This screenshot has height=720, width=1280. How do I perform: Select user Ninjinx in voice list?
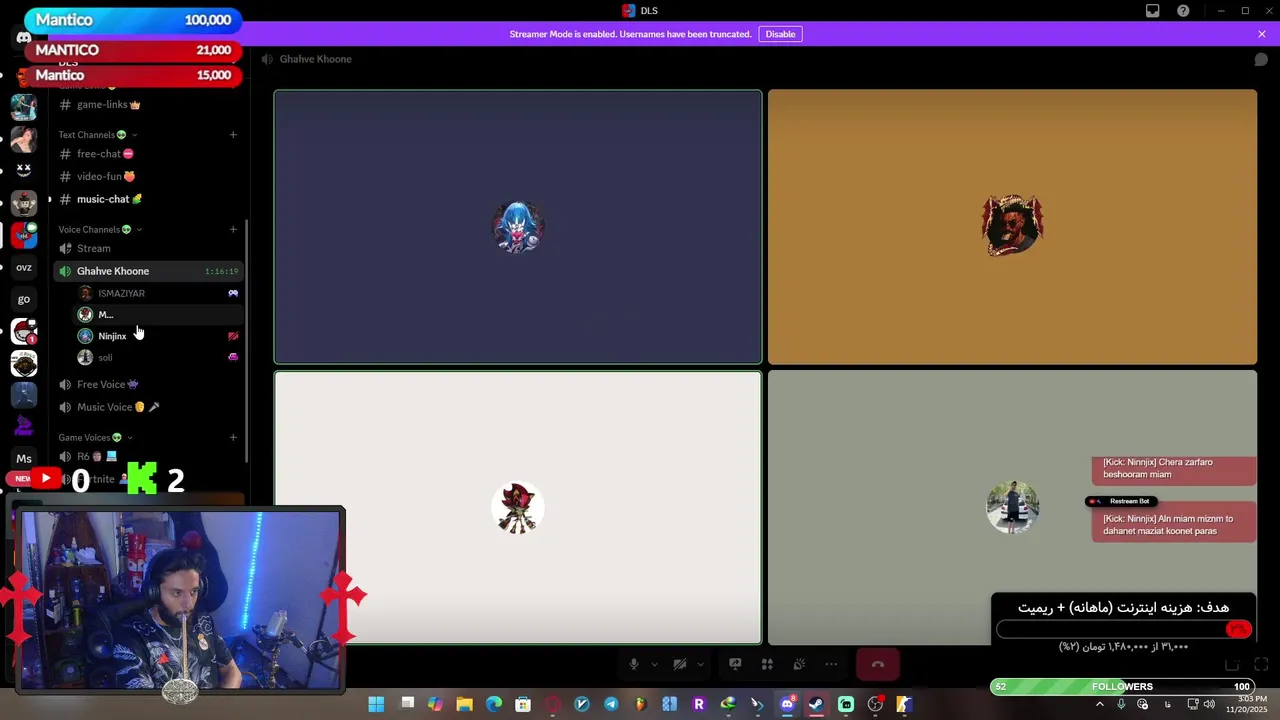158,336
